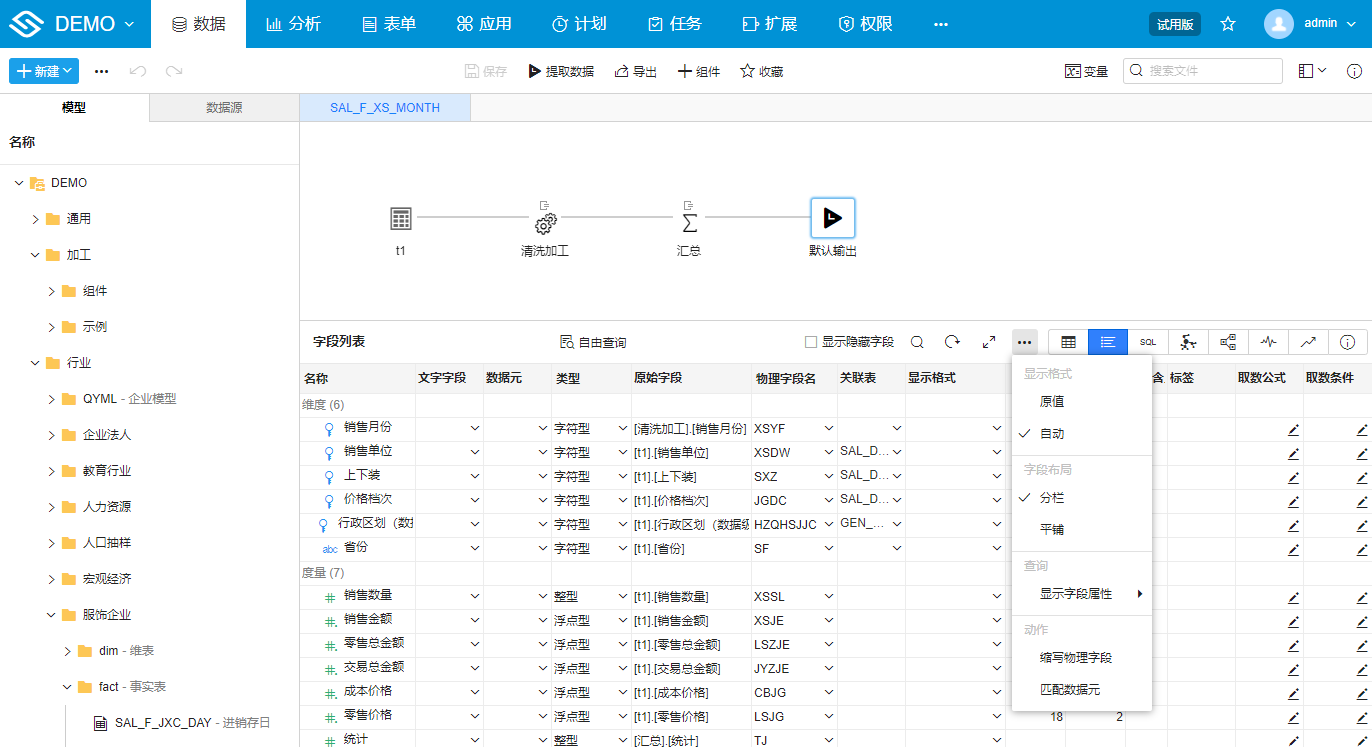This screenshot has height=747, width=1372.
Task: Open the 新建 dropdown button
Action: 44,71
